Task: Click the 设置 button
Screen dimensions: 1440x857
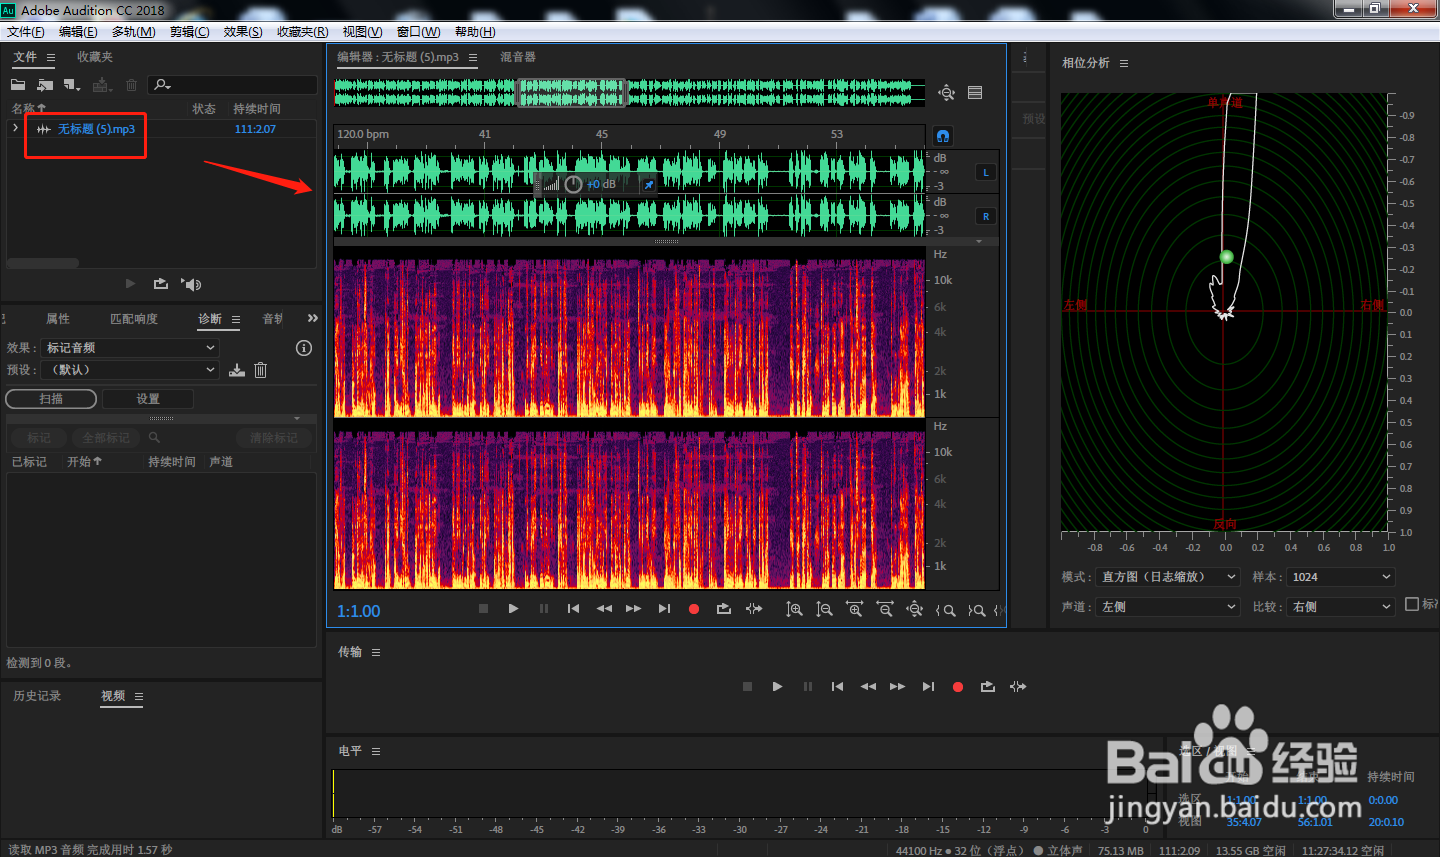Action: tap(148, 399)
